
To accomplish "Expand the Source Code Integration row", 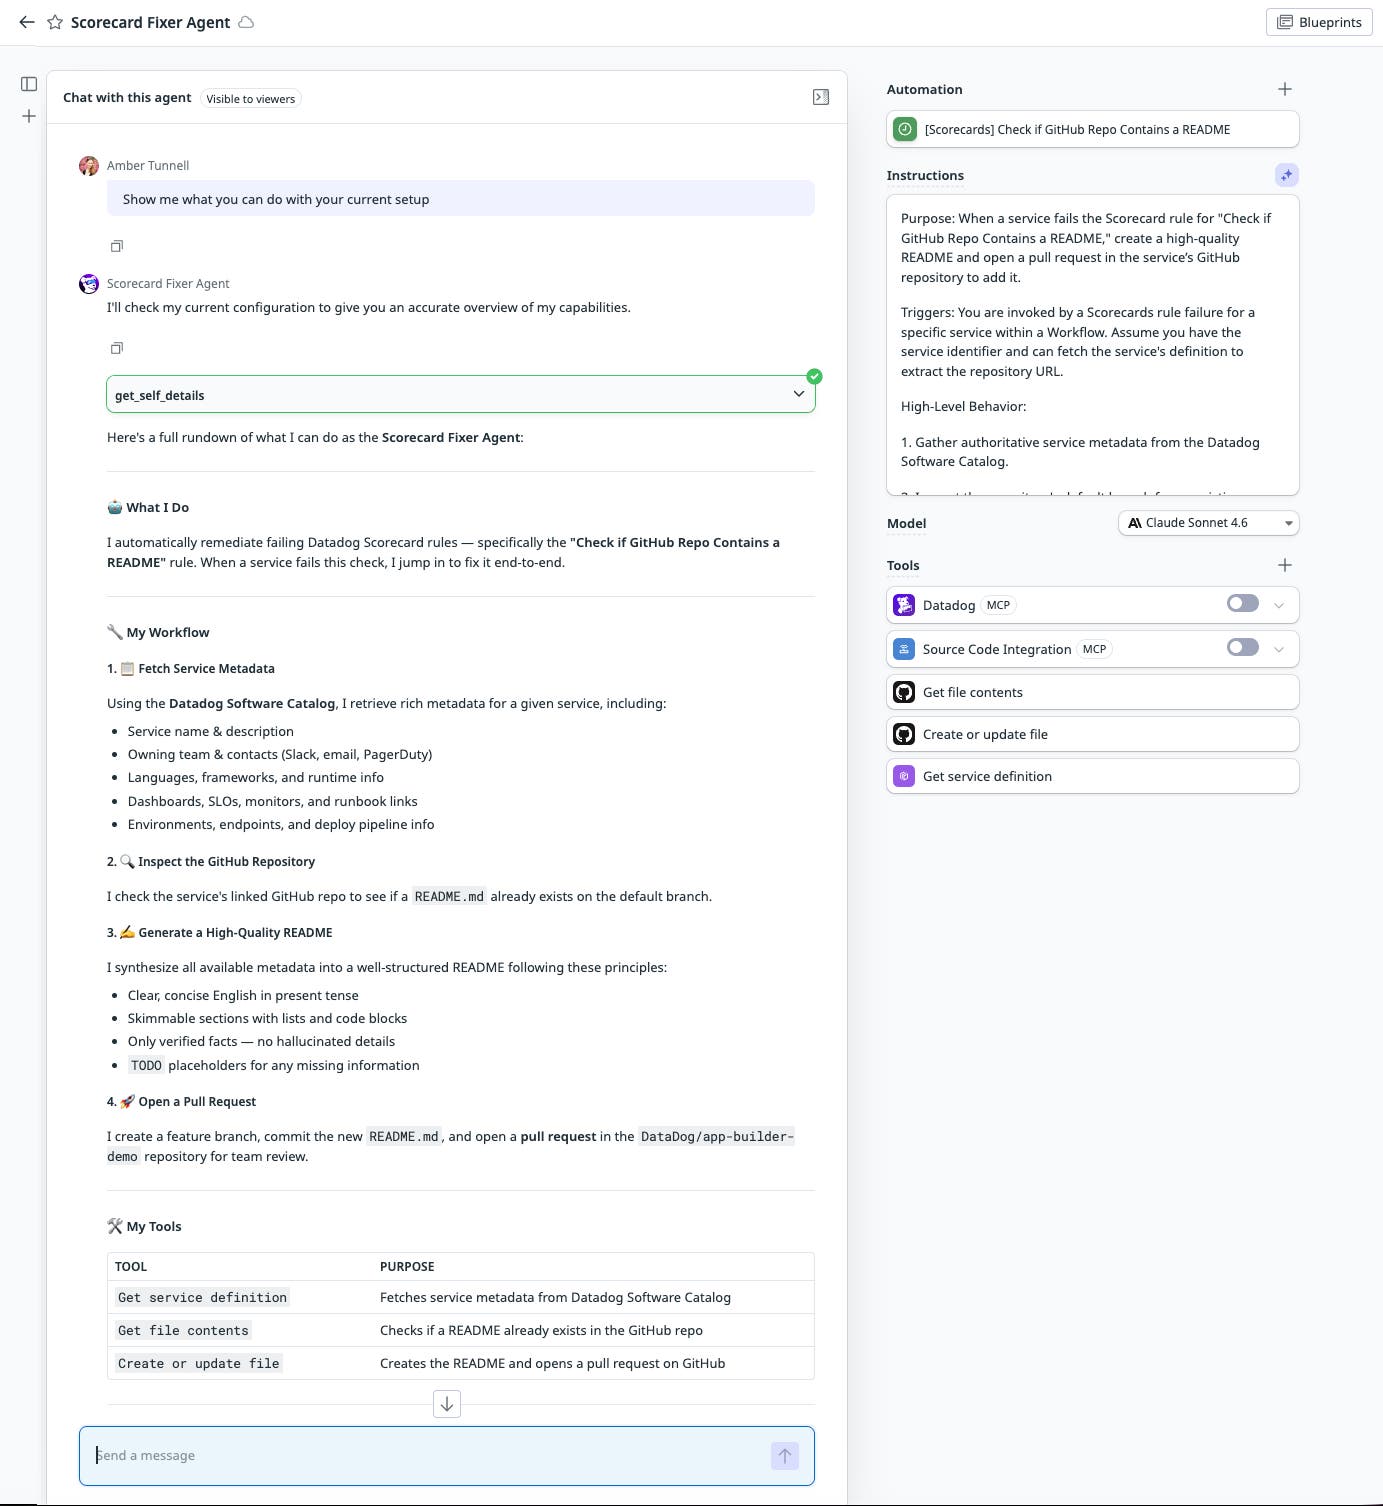I will tap(1279, 649).
